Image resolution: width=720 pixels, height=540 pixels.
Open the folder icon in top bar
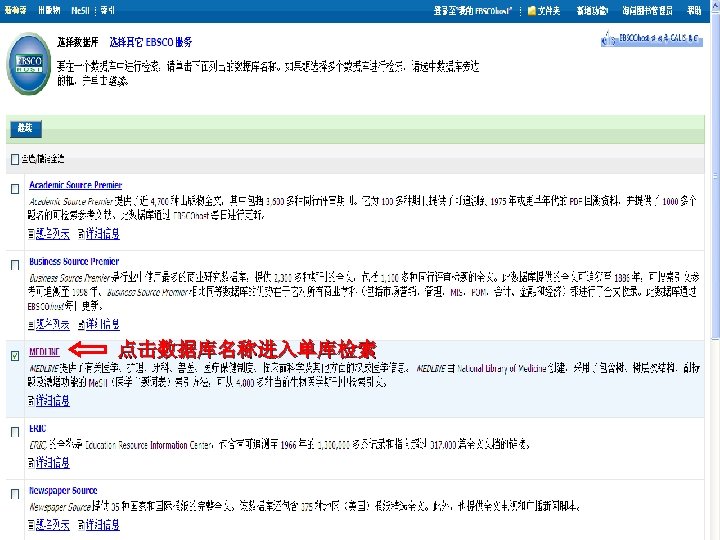pyautogui.click(x=532, y=11)
